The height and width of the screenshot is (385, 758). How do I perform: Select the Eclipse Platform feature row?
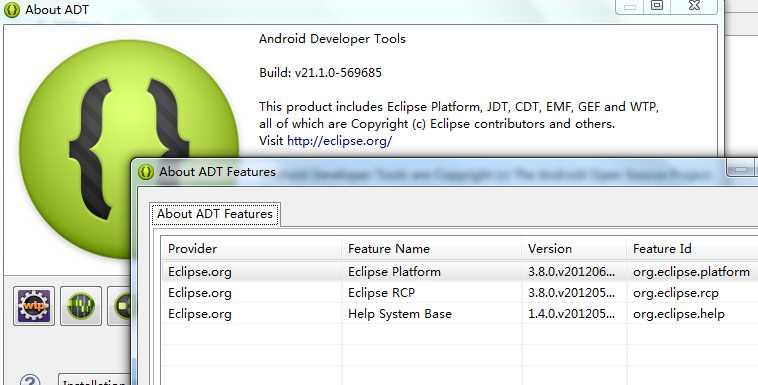point(460,271)
